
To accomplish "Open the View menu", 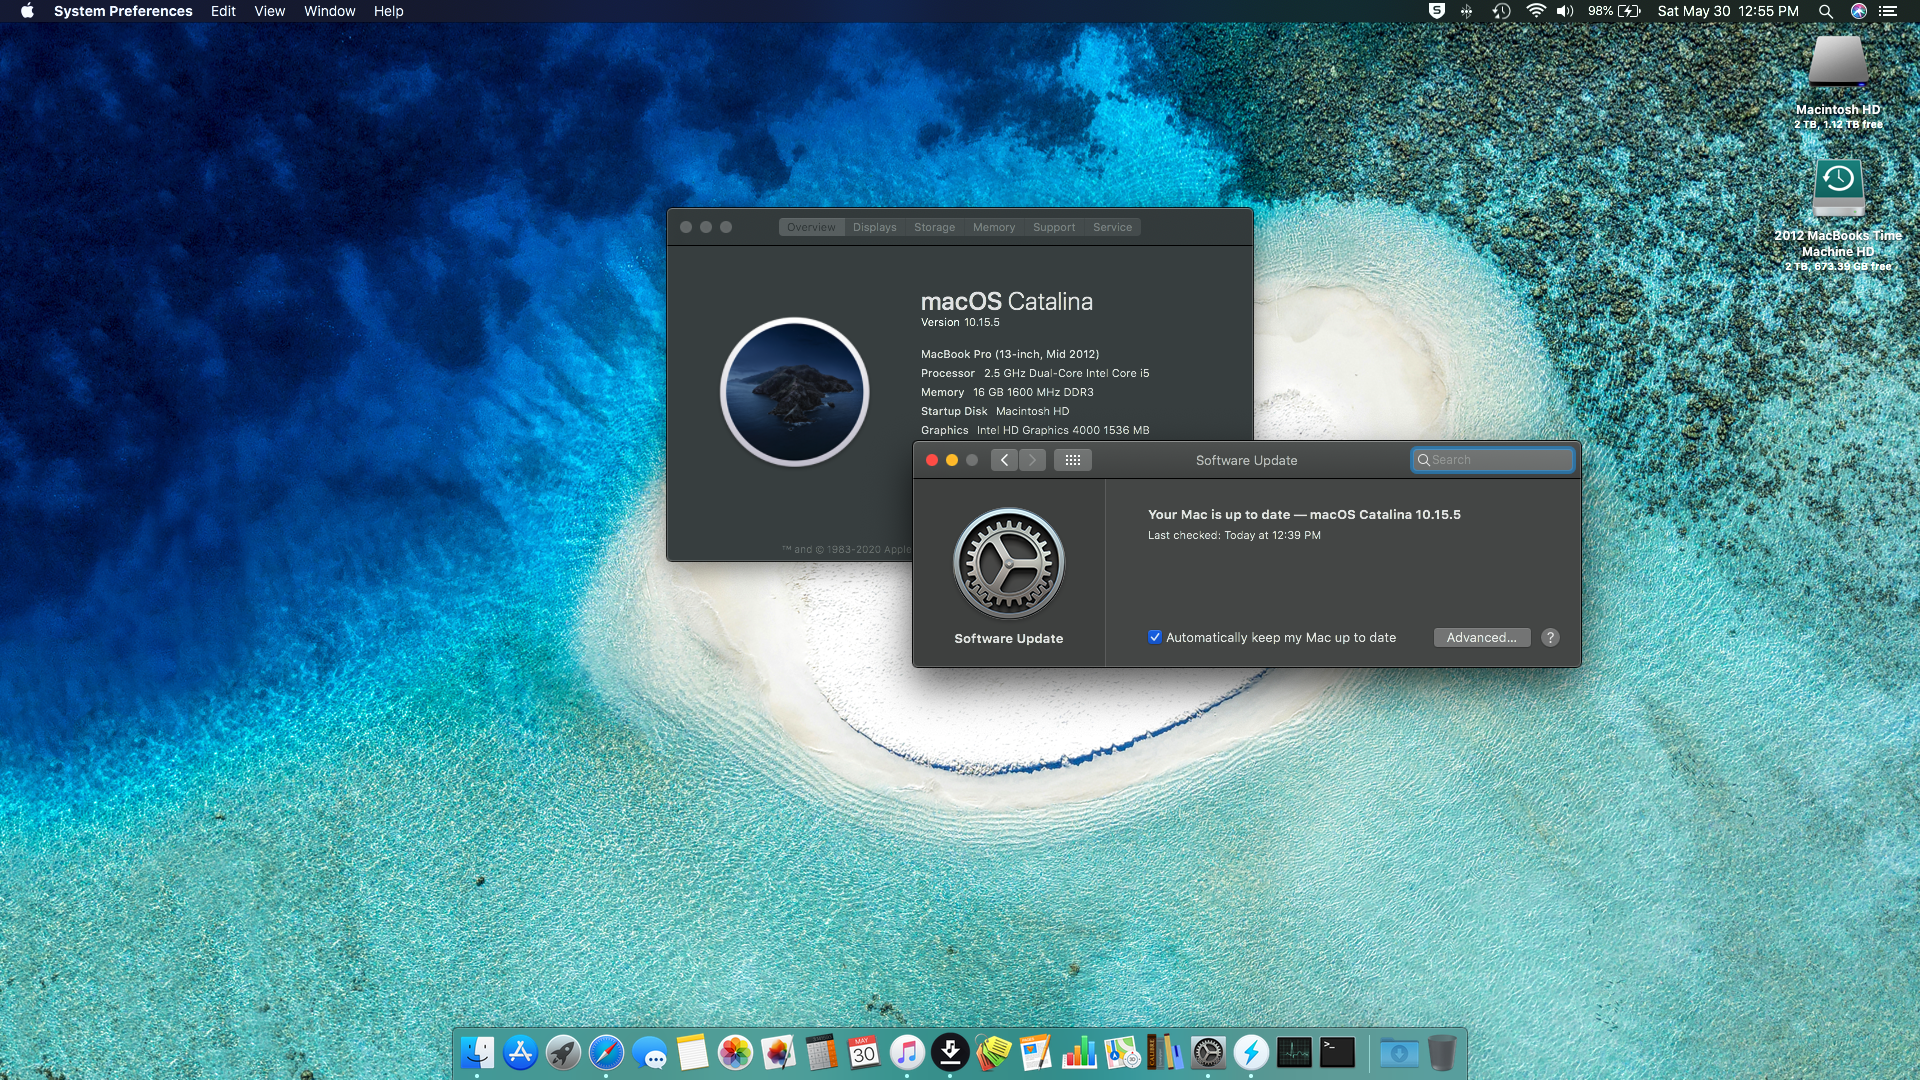I will [270, 11].
